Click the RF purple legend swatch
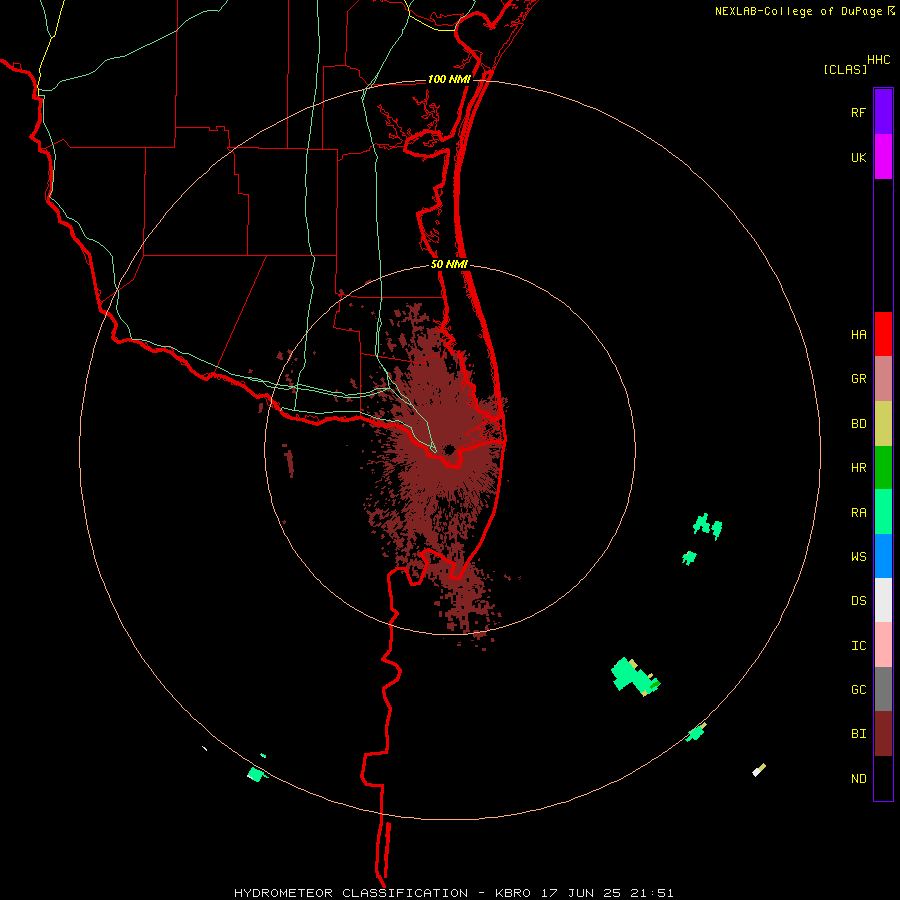The height and width of the screenshot is (900, 900). point(883,112)
